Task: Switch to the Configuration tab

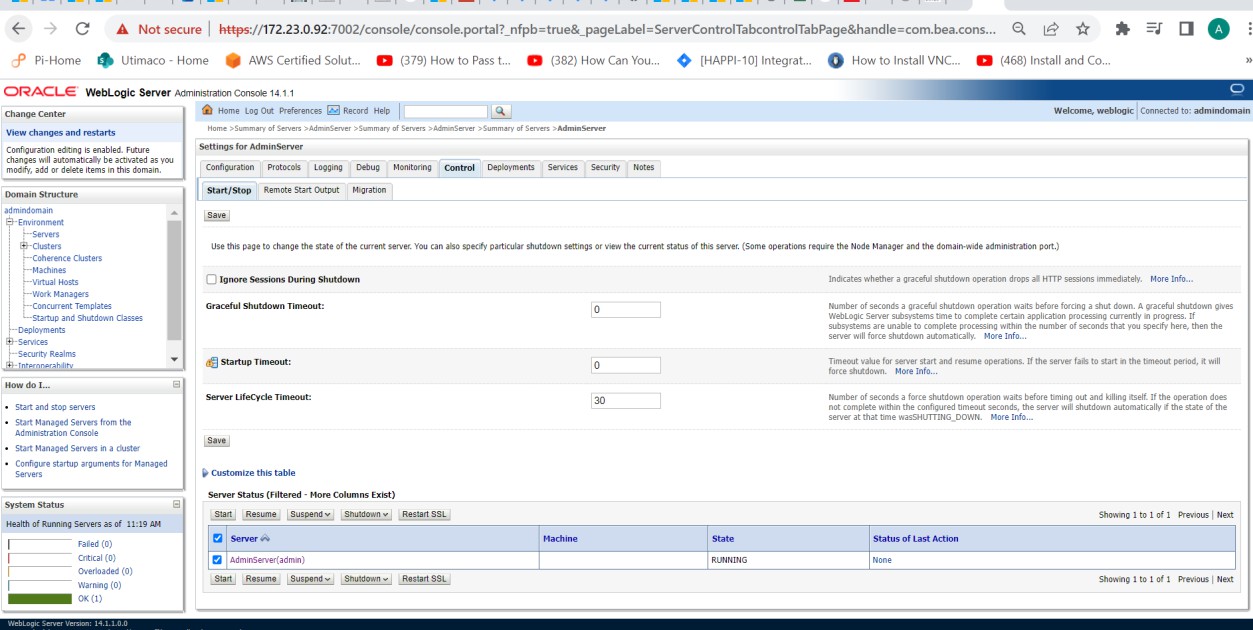Action: click(230, 168)
